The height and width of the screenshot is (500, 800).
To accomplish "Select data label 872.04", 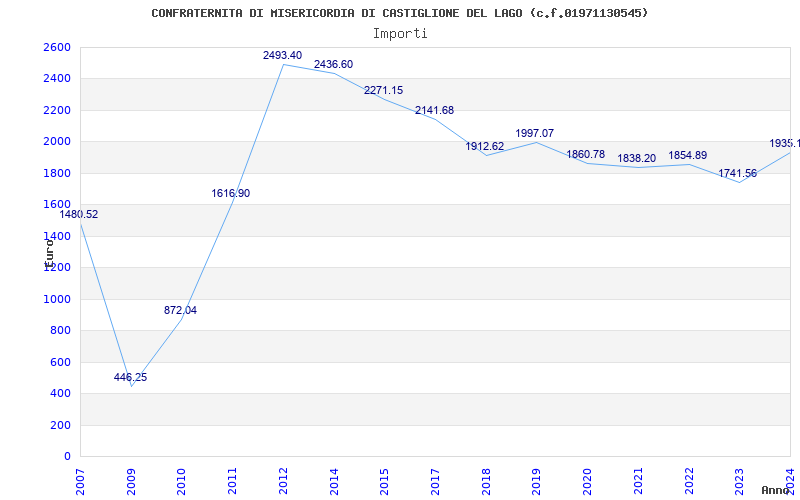I will point(180,310).
